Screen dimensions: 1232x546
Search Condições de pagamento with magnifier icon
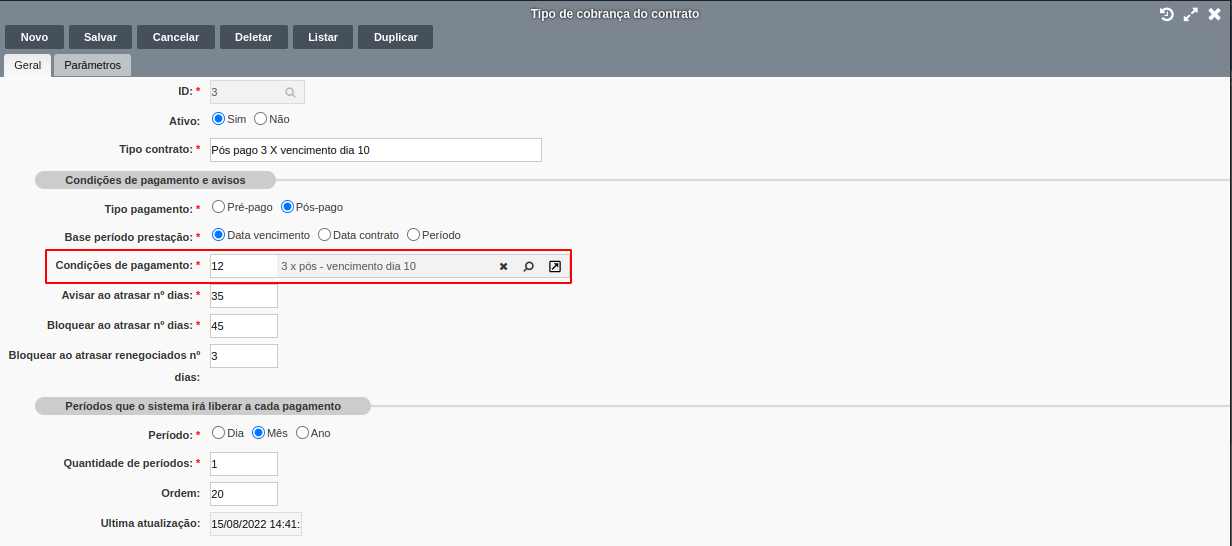(x=529, y=267)
